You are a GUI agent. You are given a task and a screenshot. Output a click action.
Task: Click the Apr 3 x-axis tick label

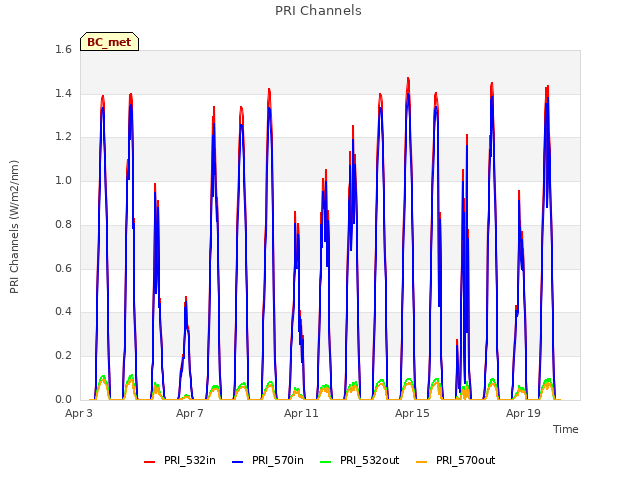[79, 413]
